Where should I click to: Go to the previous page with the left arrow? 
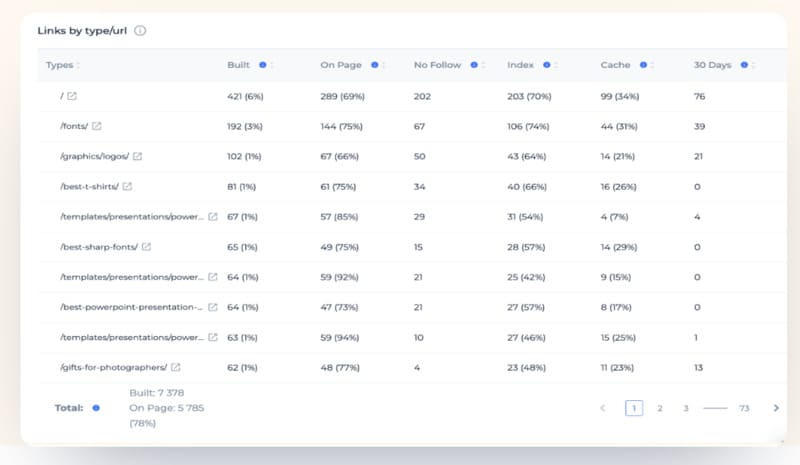pyautogui.click(x=603, y=408)
